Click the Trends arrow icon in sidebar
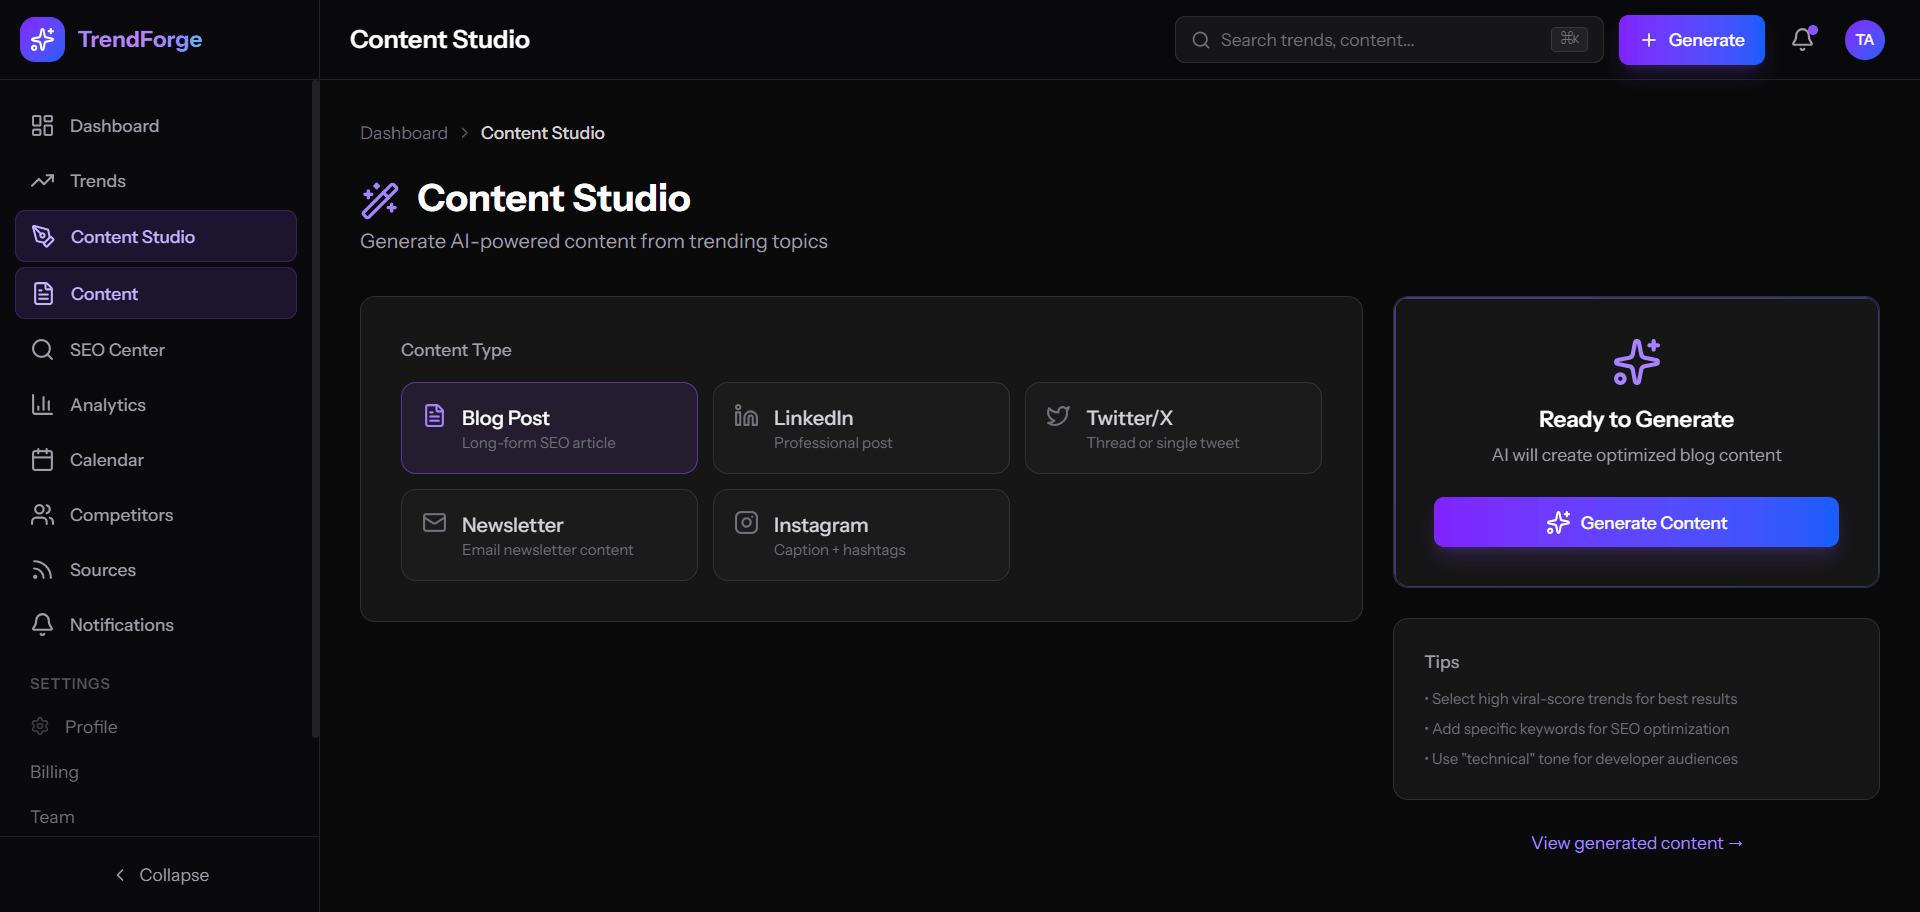The image size is (1920, 912). coord(42,181)
